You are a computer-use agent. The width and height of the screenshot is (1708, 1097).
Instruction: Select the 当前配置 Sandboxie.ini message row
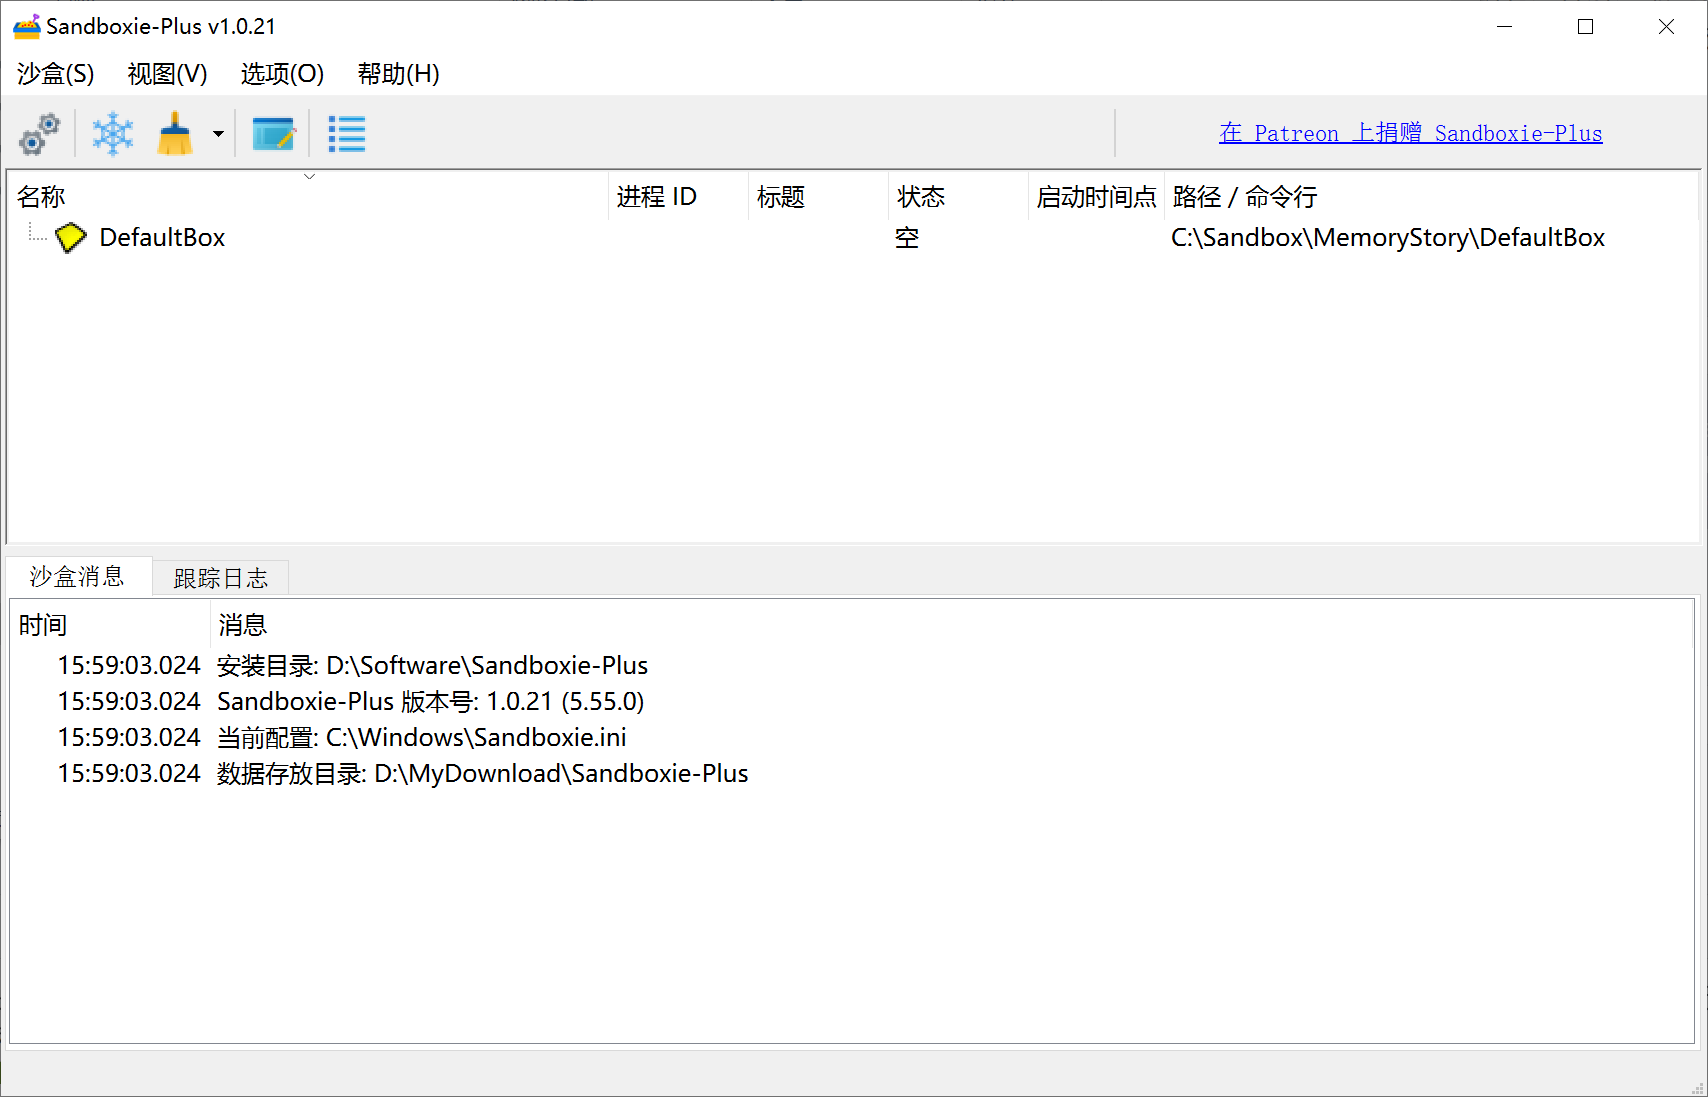click(852, 738)
